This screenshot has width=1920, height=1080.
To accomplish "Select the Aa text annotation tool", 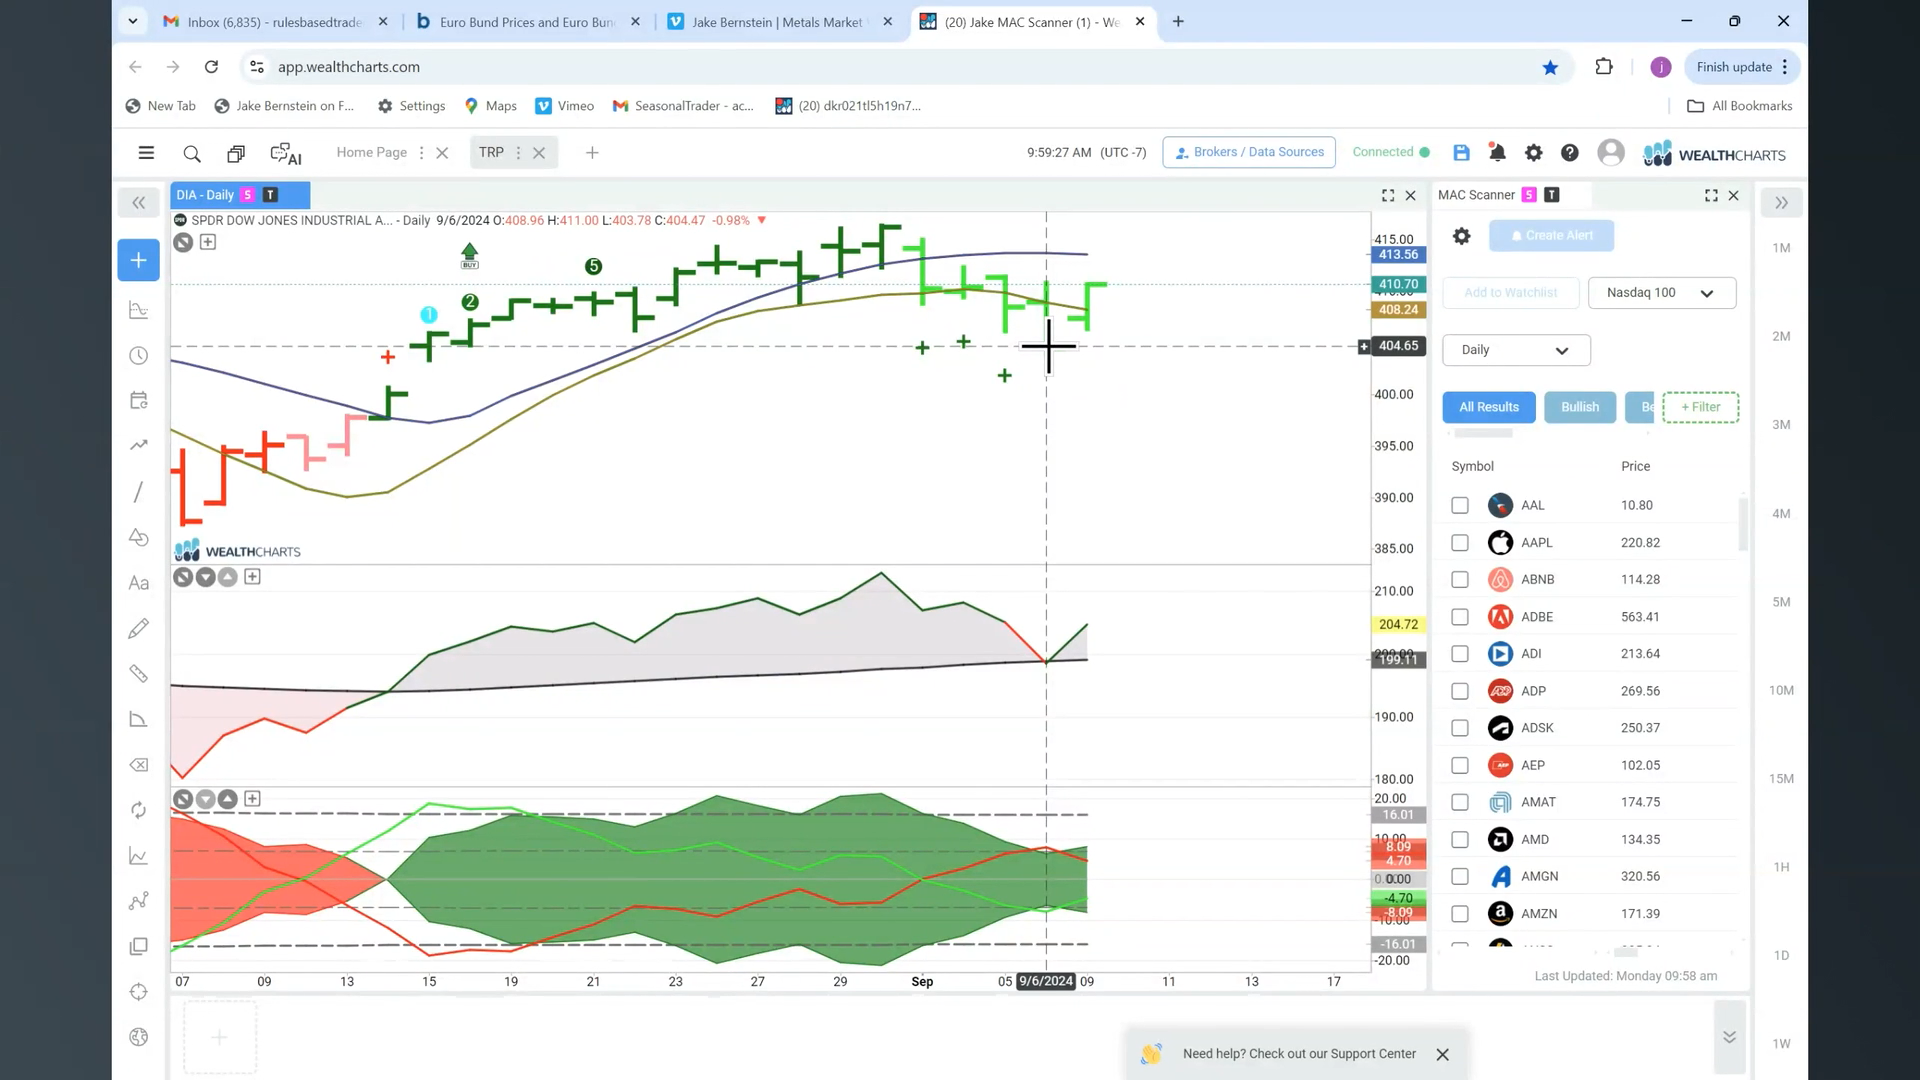I will pos(139,583).
